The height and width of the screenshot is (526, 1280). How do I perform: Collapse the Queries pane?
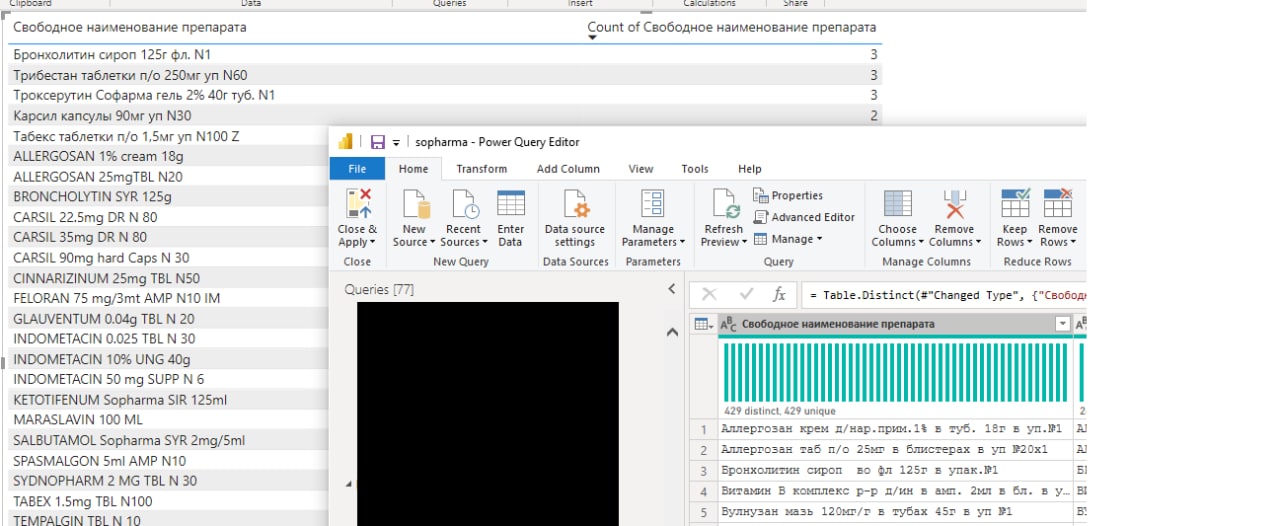(x=672, y=289)
